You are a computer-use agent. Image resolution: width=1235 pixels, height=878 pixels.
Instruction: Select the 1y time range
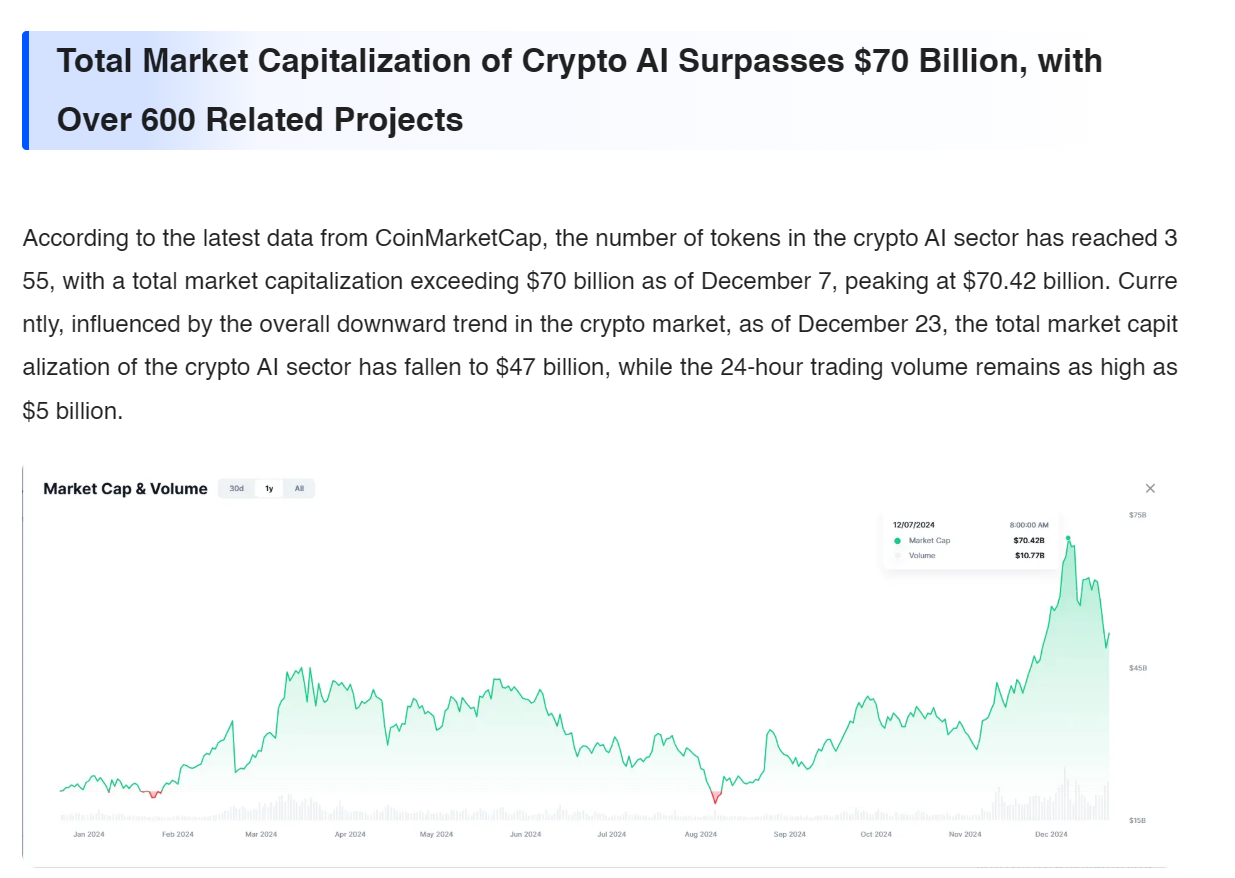(268, 488)
